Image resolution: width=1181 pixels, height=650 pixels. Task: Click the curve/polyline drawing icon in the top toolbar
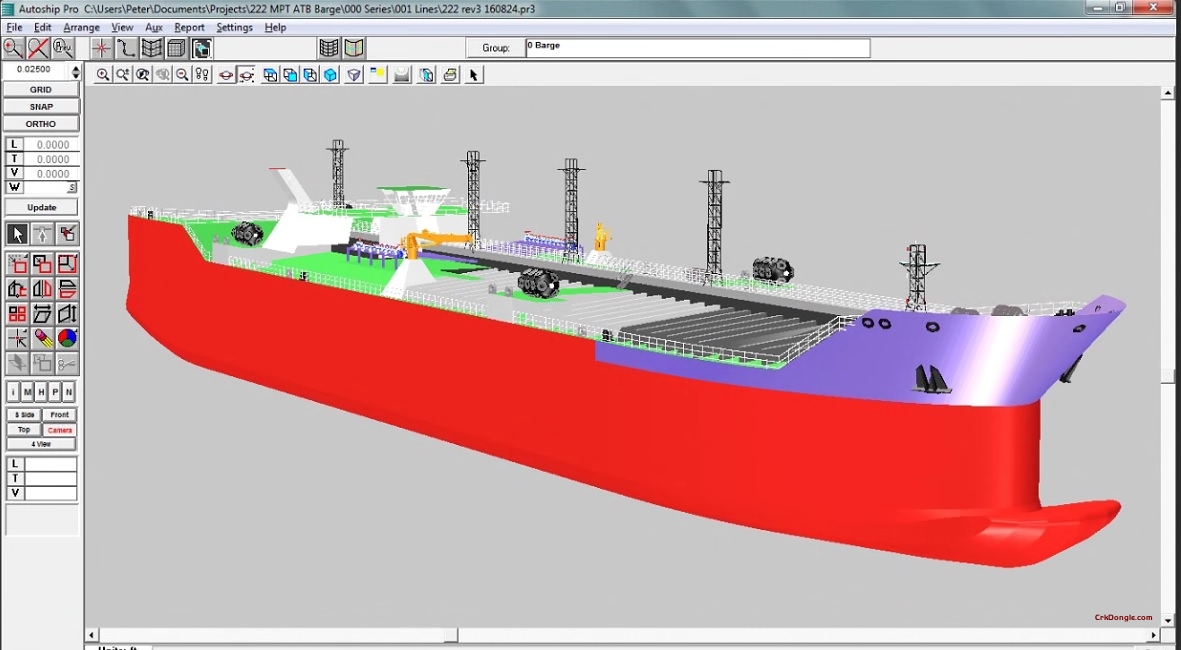[127, 48]
